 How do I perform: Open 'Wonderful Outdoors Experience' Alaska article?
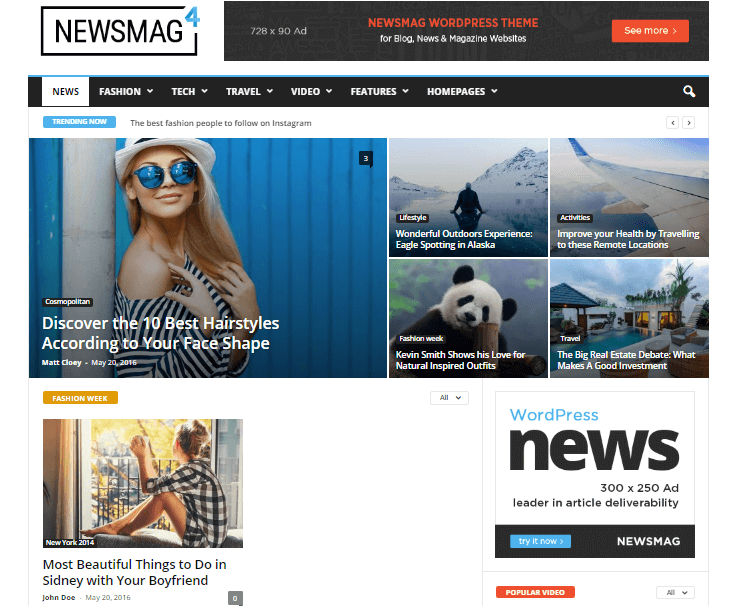pyautogui.click(x=464, y=239)
